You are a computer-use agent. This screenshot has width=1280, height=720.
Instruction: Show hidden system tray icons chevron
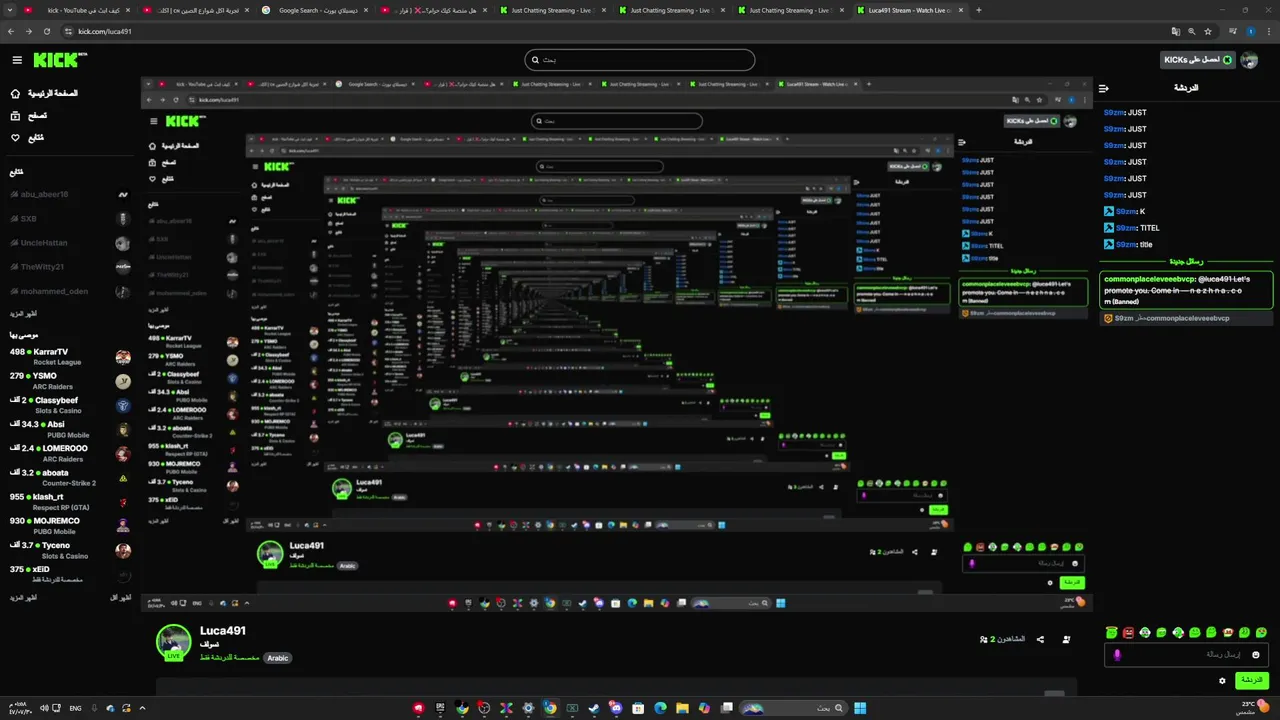pos(142,708)
